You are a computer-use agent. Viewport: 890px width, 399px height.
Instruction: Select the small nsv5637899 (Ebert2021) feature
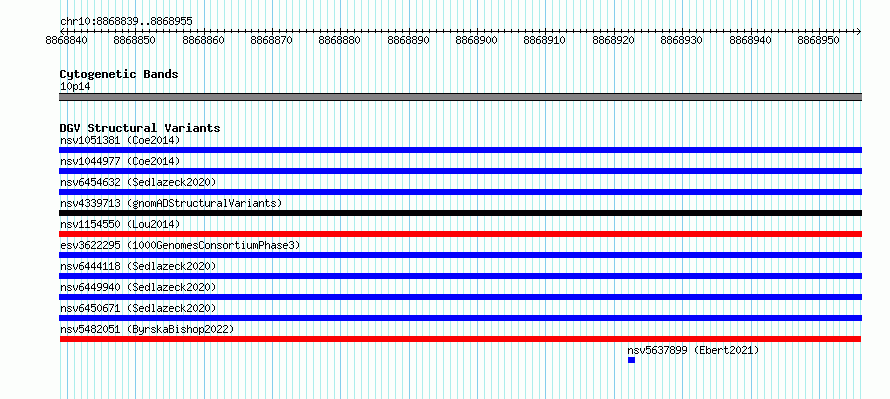631,360
